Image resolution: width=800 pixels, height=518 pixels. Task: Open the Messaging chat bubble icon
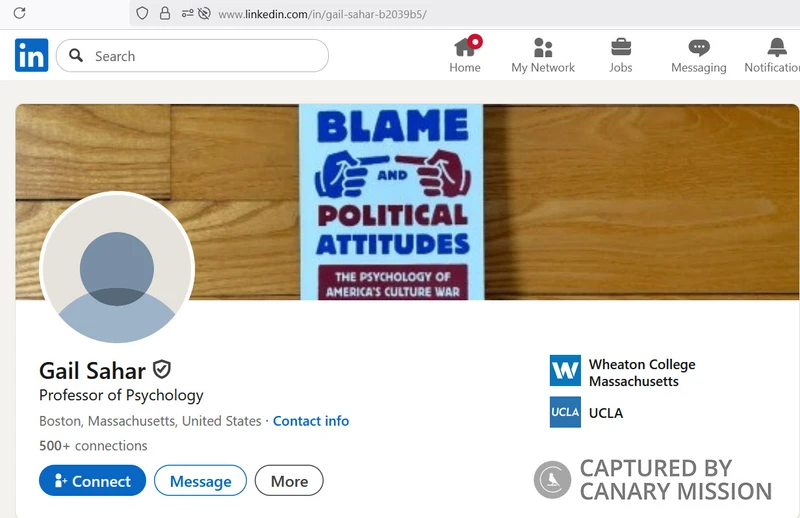[x=698, y=47]
